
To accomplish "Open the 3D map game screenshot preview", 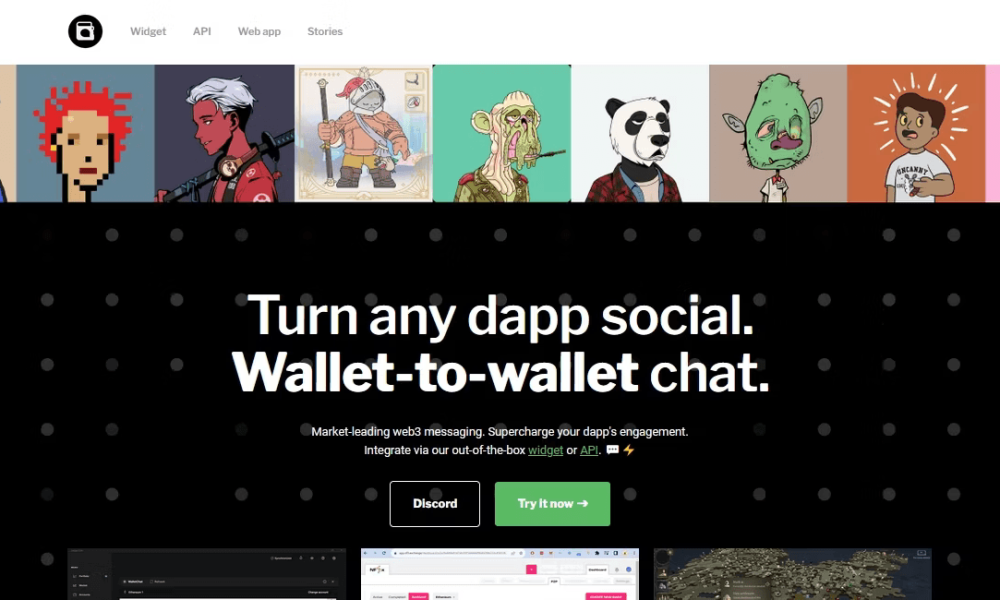I will [x=793, y=574].
